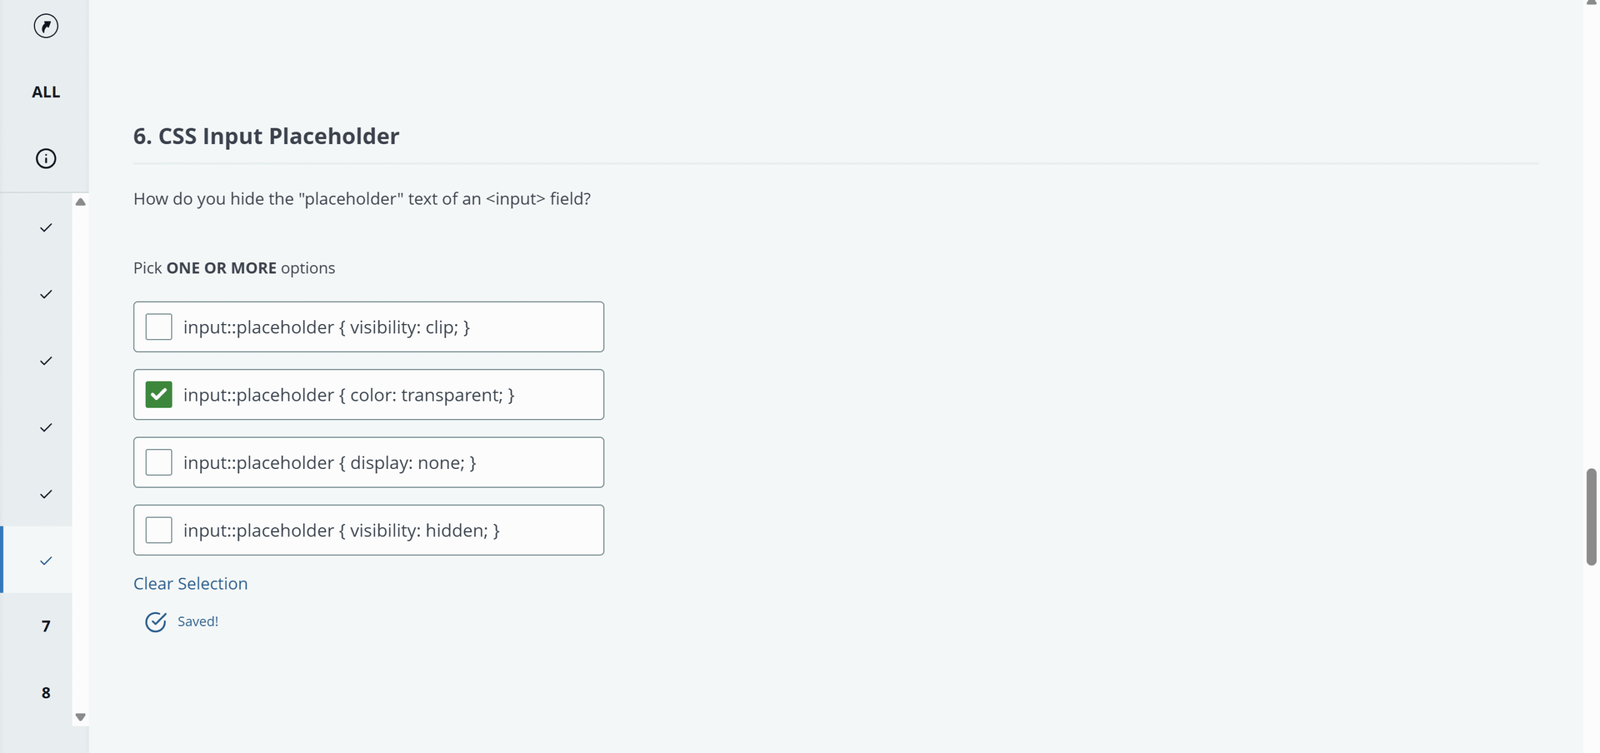Image resolution: width=1600 pixels, height=753 pixels.
Task: Select the current sixth question checkmark
Action: click(46, 561)
